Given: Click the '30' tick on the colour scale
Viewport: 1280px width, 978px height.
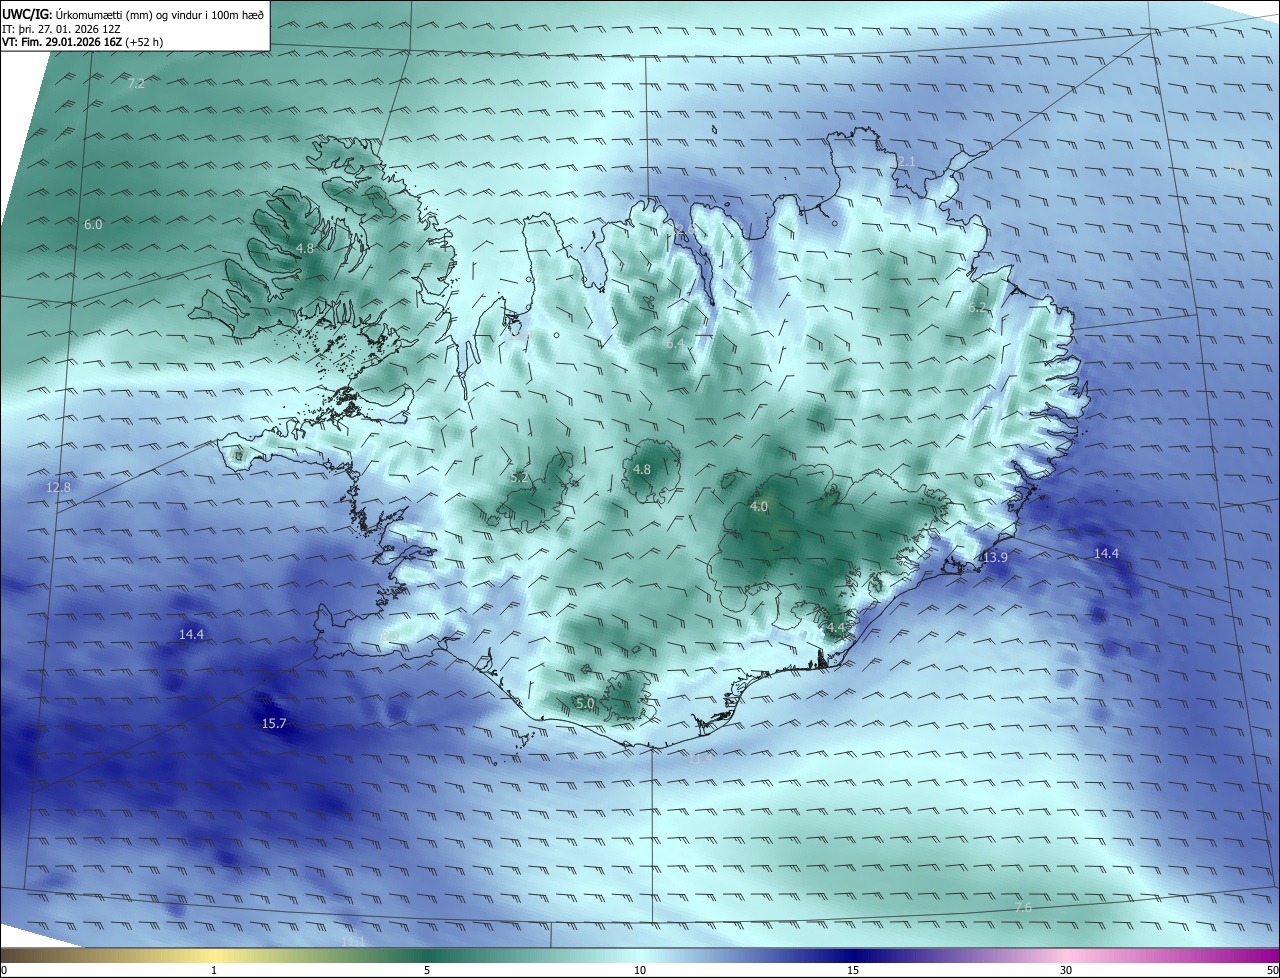Looking at the screenshot, I should (1066, 970).
